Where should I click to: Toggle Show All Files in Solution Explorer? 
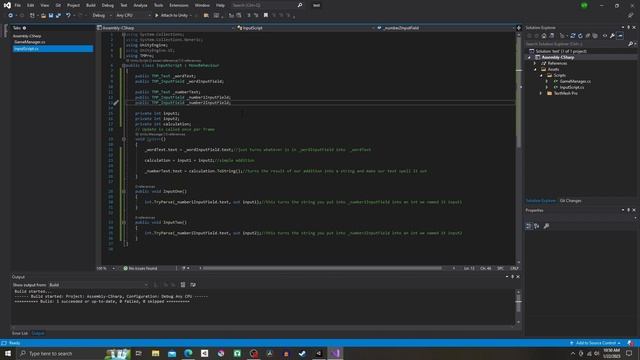(595, 36)
